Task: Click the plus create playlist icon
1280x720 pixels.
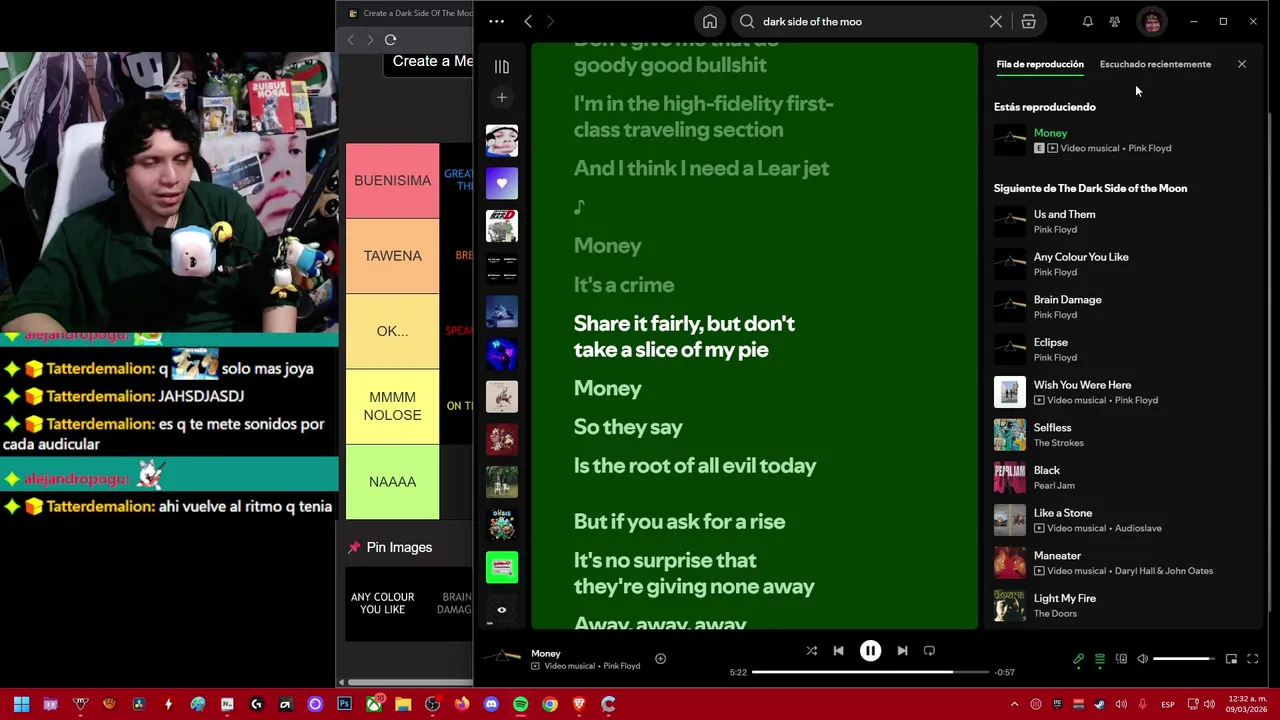Action: point(502,97)
